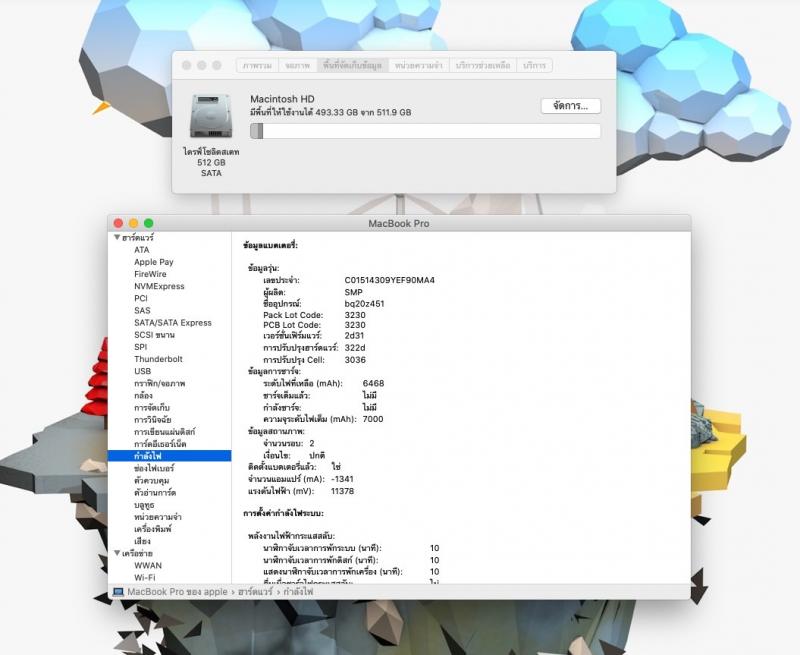The image size is (800, 655).
Task: Select SPI in the sidebar
Action: tap(140, 347)
